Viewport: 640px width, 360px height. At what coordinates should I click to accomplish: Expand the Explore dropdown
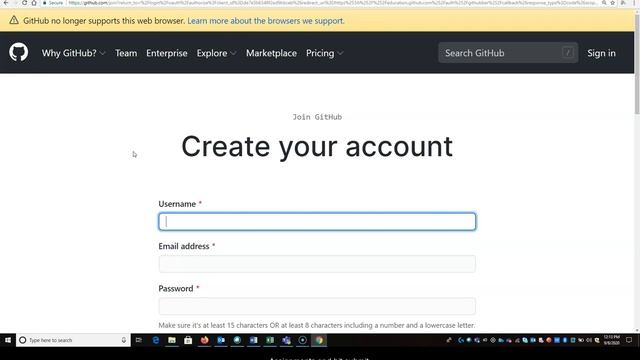pyautogui.click(x=216, y=53)
